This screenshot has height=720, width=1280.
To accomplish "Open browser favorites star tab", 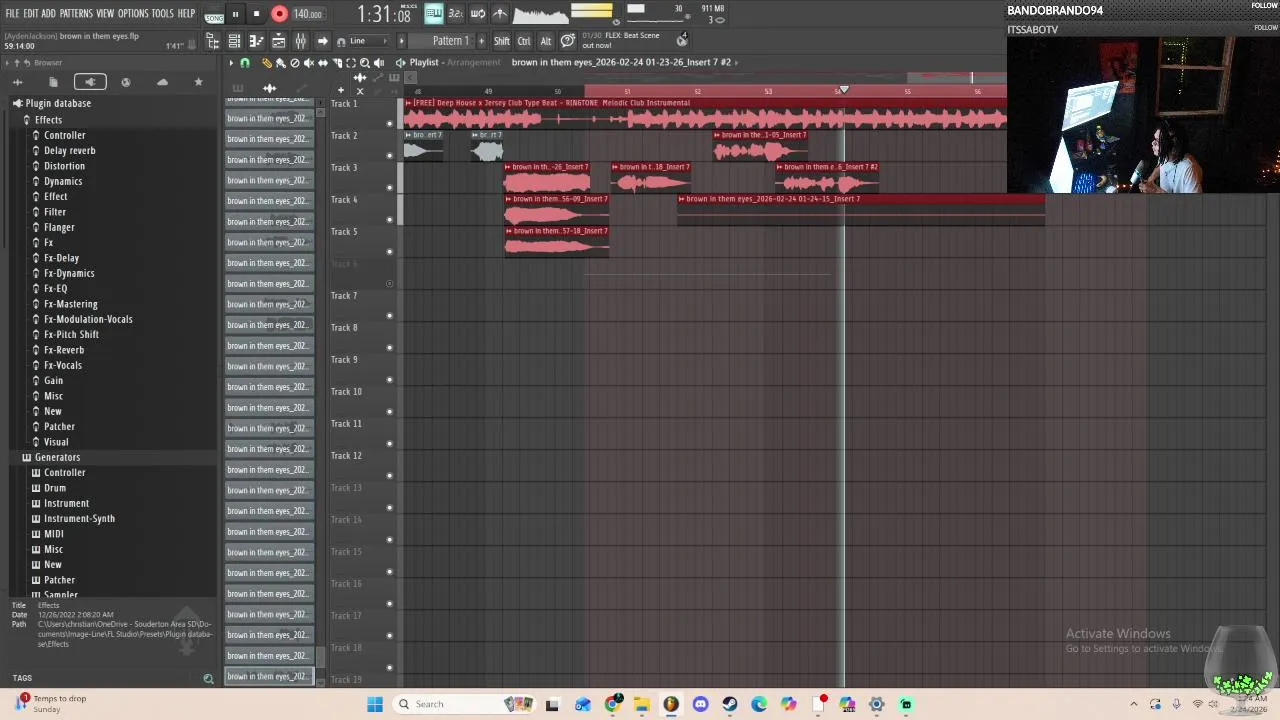I will click(x=198, y=82).
